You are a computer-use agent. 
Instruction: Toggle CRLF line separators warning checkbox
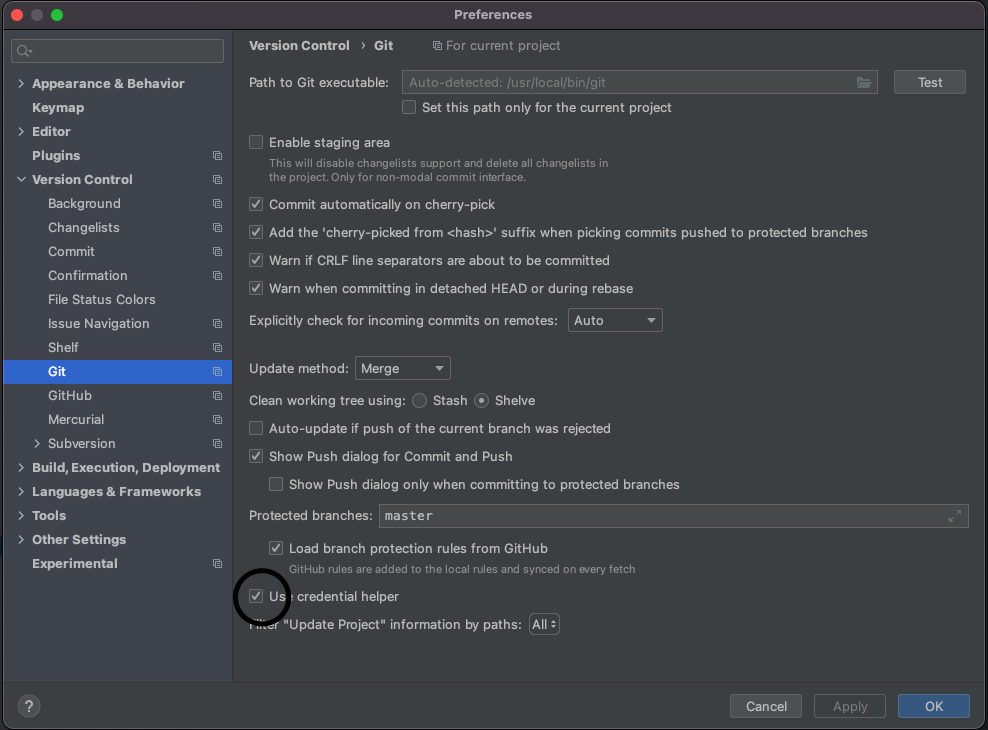pyautogui.click(x=256, y=260)
